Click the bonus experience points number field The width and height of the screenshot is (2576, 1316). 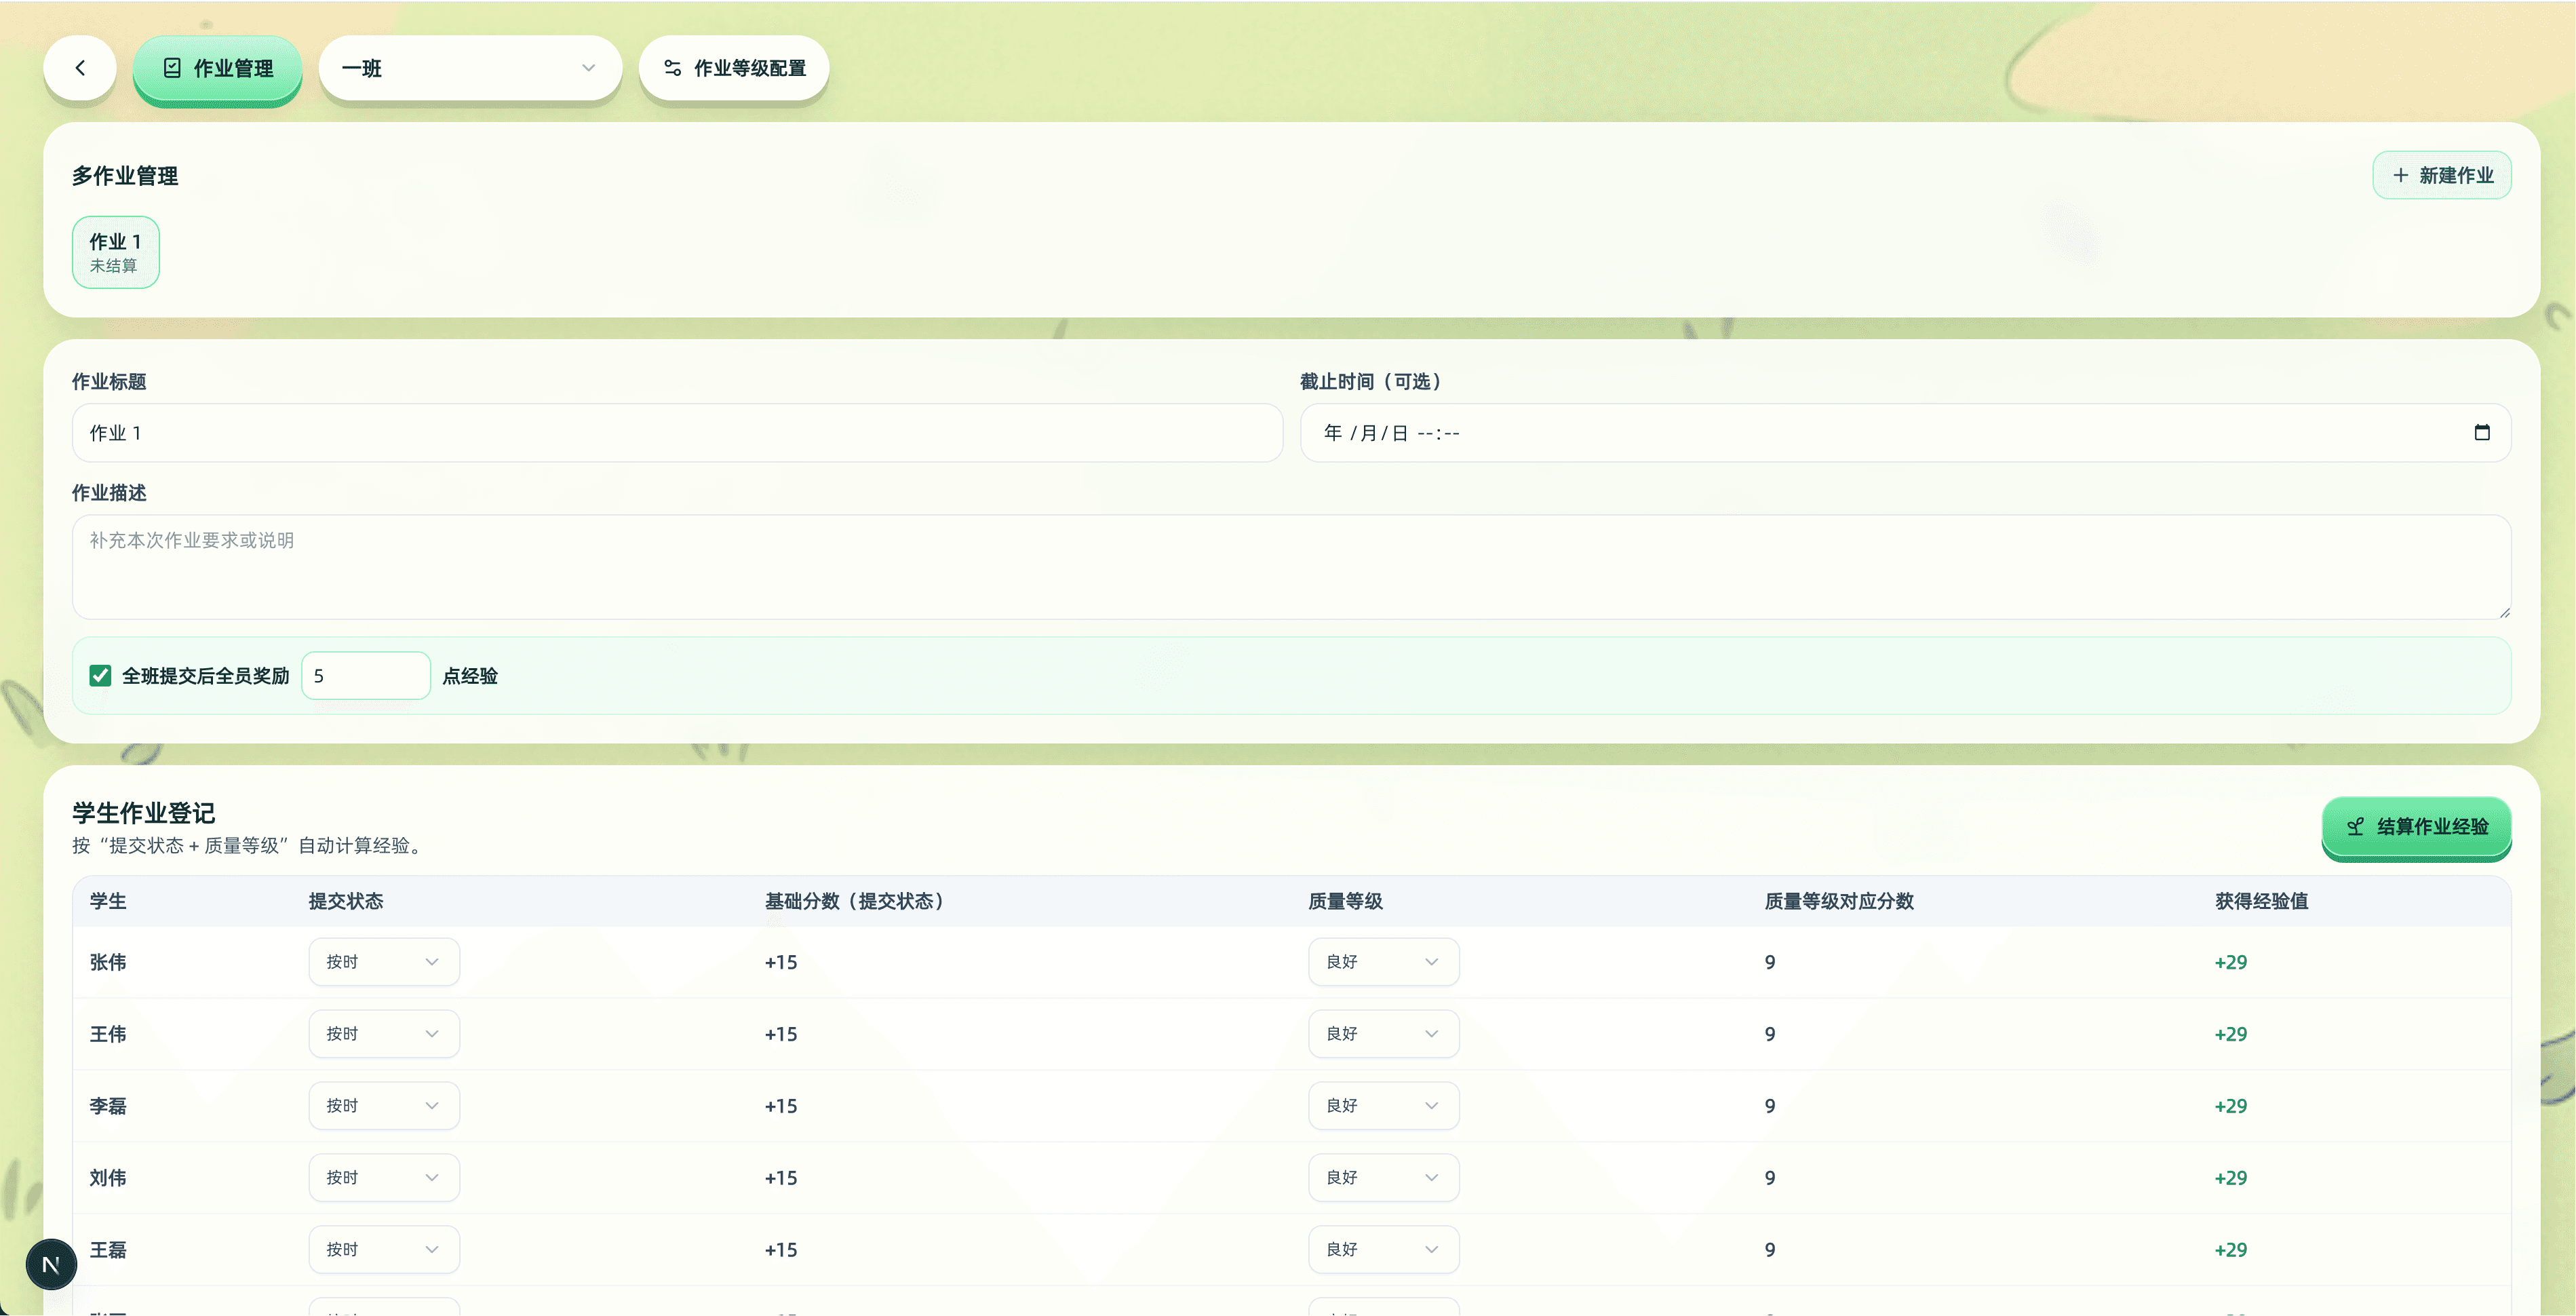coord(366,676)
